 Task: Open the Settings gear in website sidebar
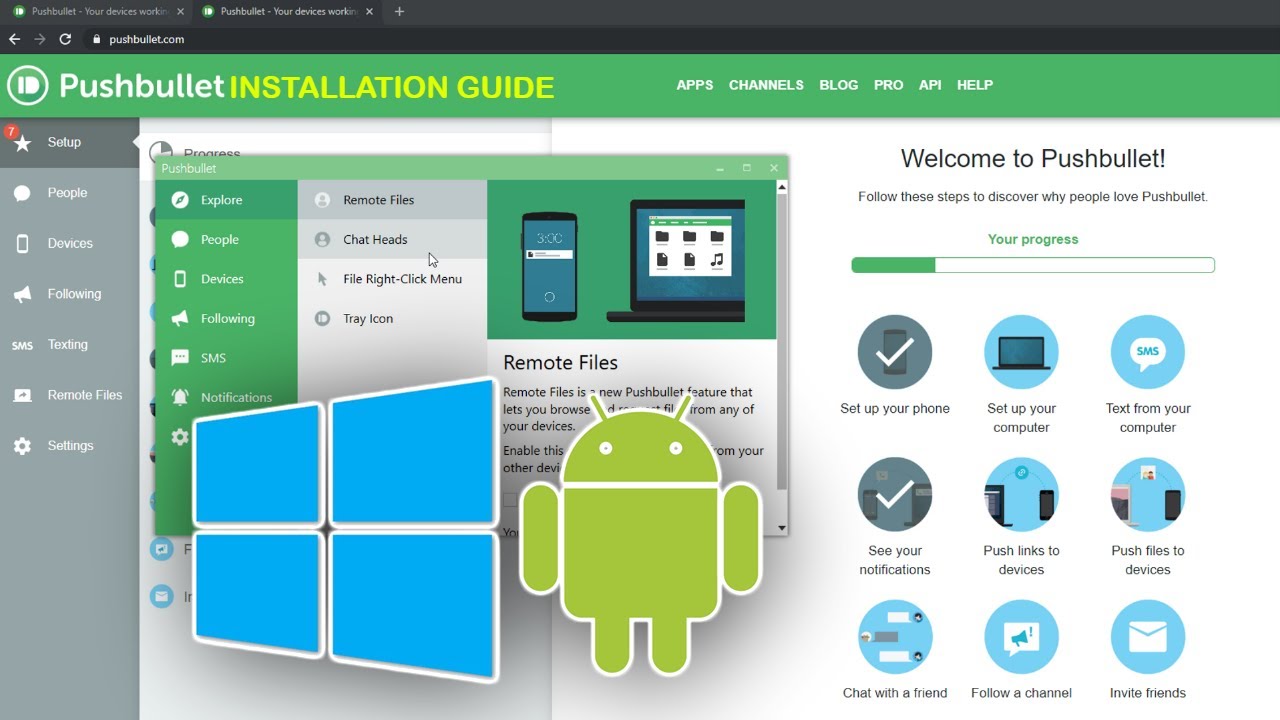point(22,446)
